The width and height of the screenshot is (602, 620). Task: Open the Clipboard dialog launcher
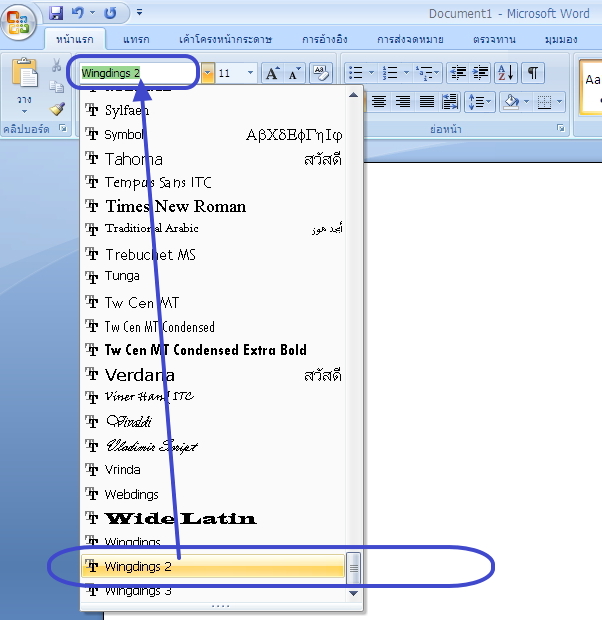coord(62,128)
